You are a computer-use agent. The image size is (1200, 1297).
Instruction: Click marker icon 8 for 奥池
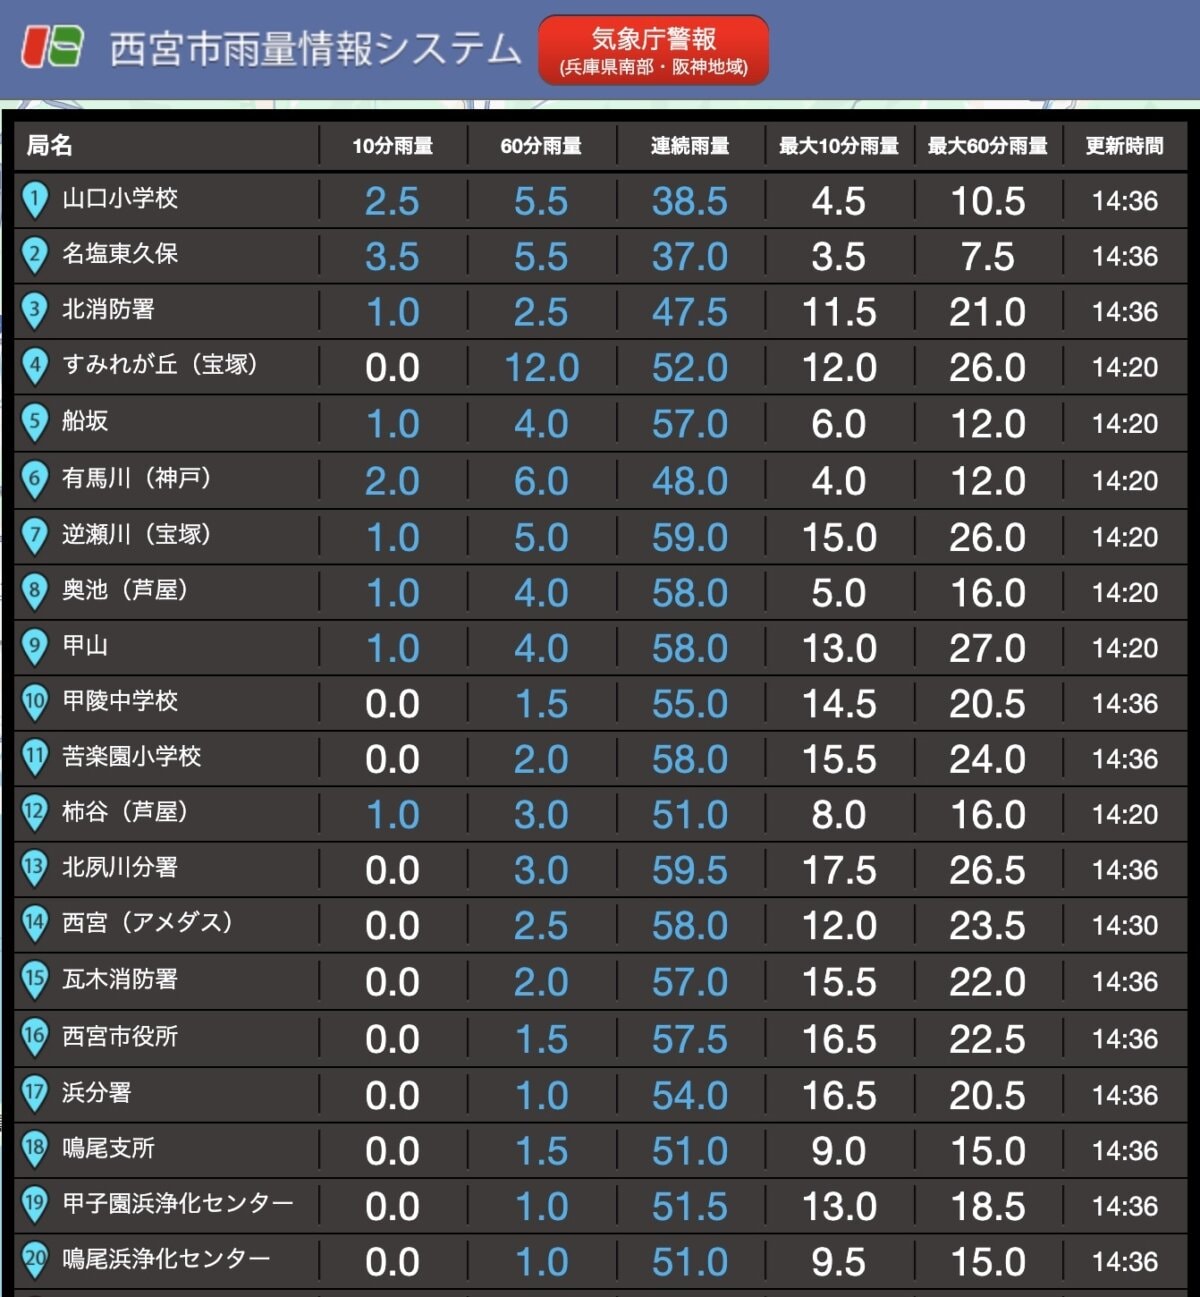[34, 592]
